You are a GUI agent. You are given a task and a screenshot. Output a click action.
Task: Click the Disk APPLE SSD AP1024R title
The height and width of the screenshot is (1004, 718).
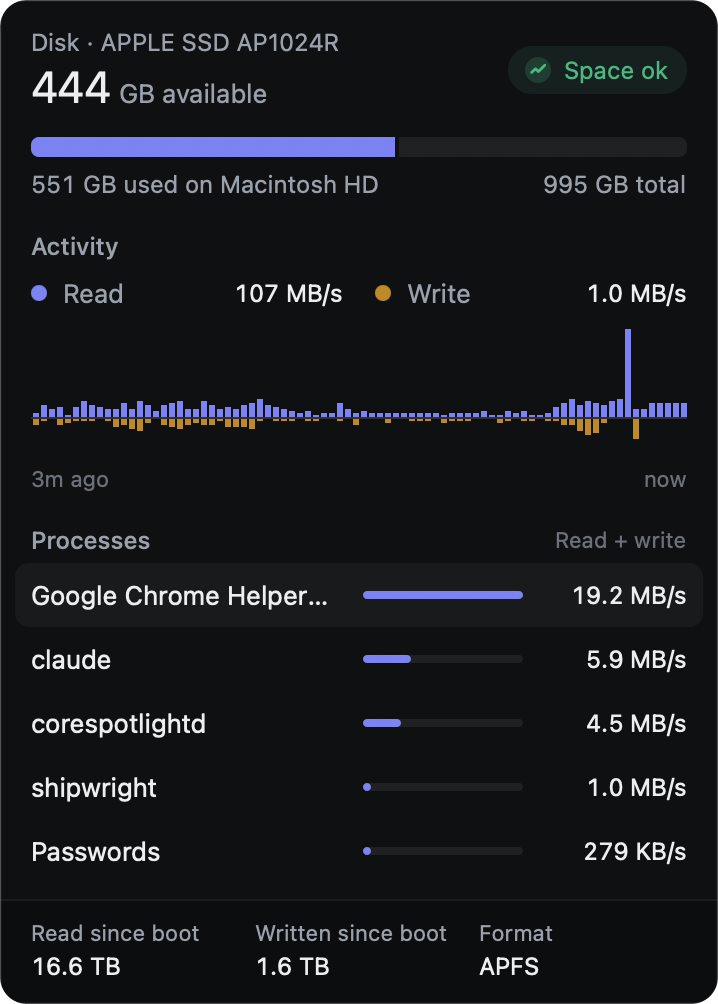185,43
